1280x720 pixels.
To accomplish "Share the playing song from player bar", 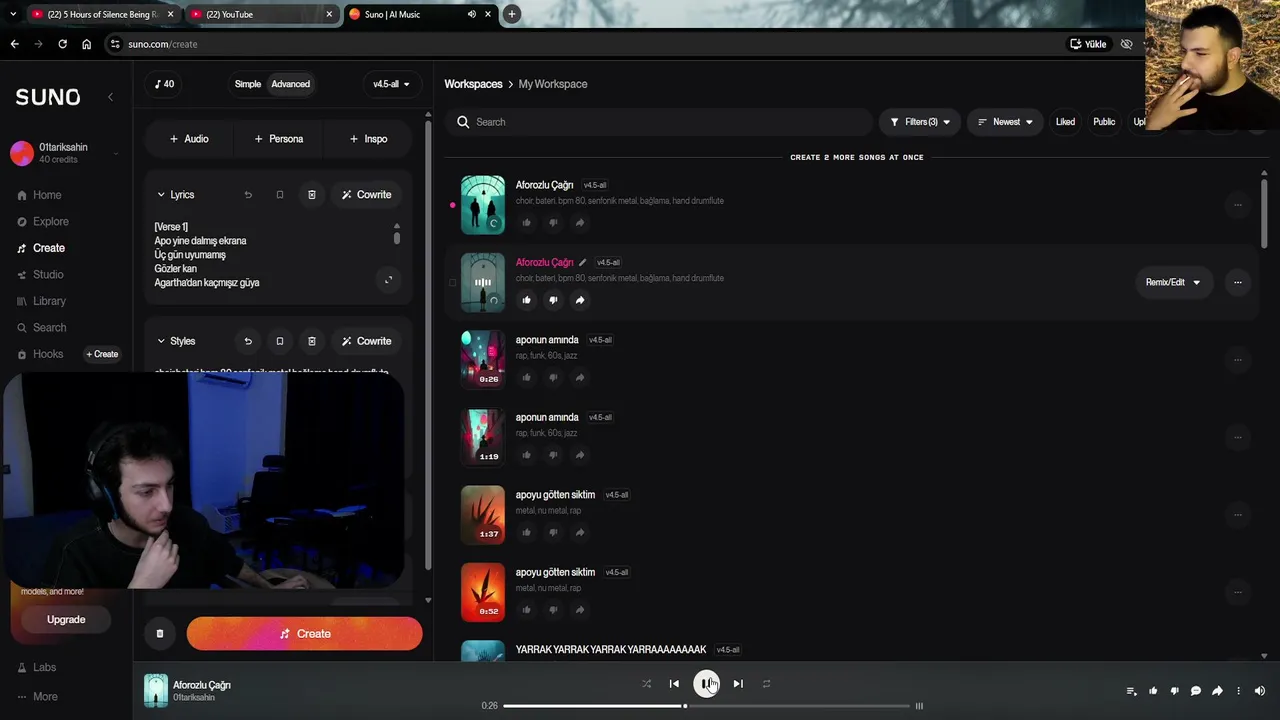I will [x=1217, y=691].
